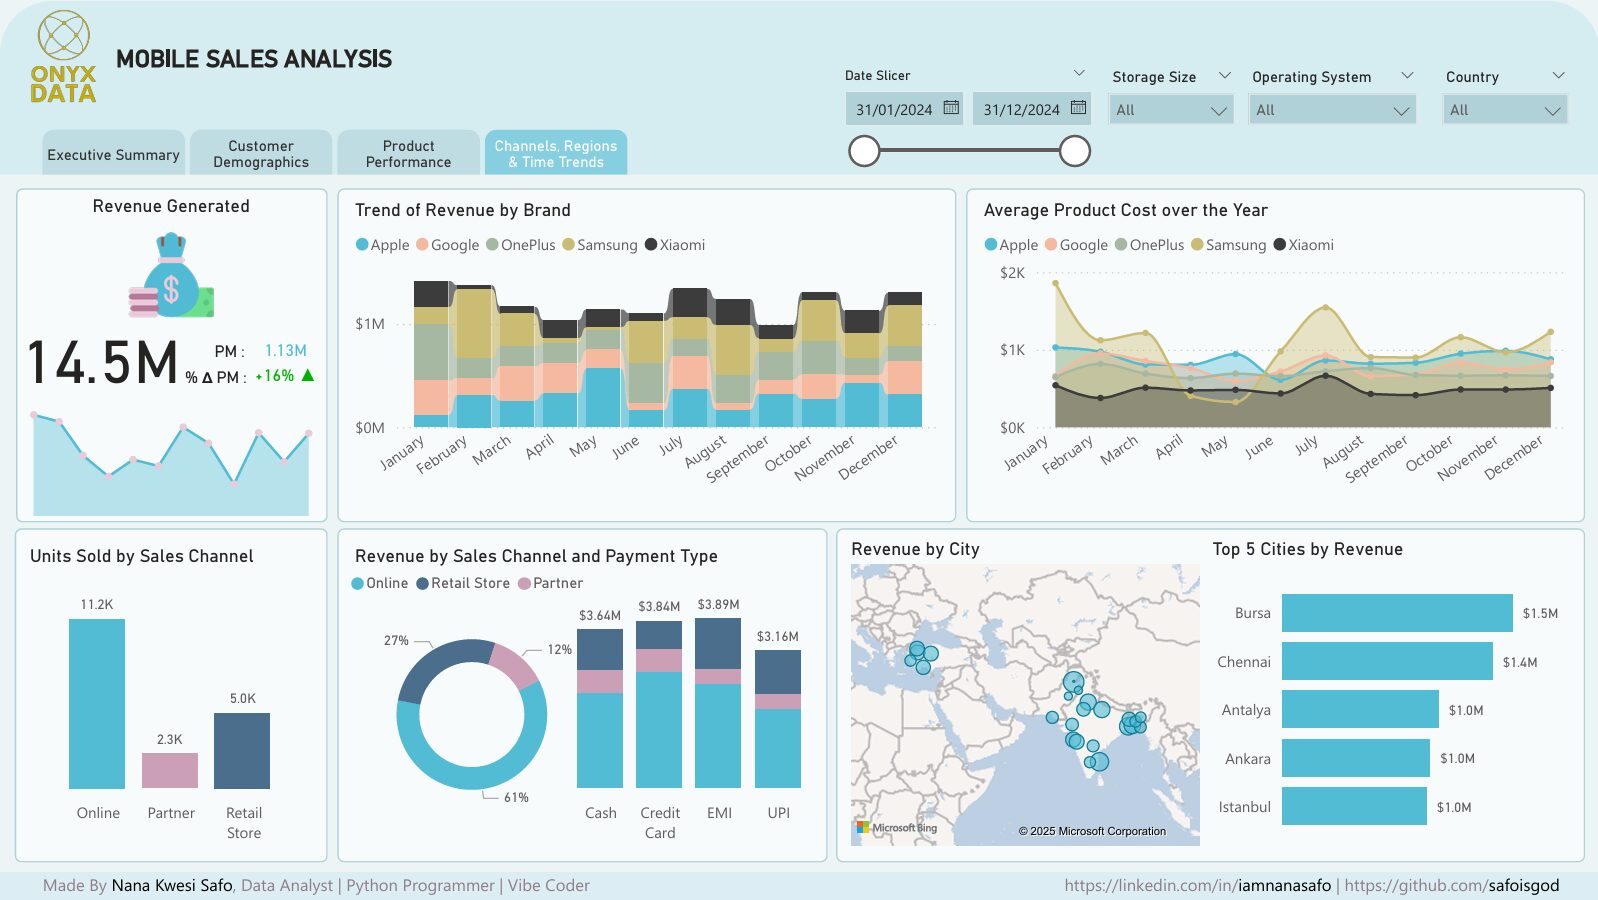Image resolution: width=1598 pixels, height=900 pixels.
Task: Click the May column in revenue trend
Action: (603, 368)
